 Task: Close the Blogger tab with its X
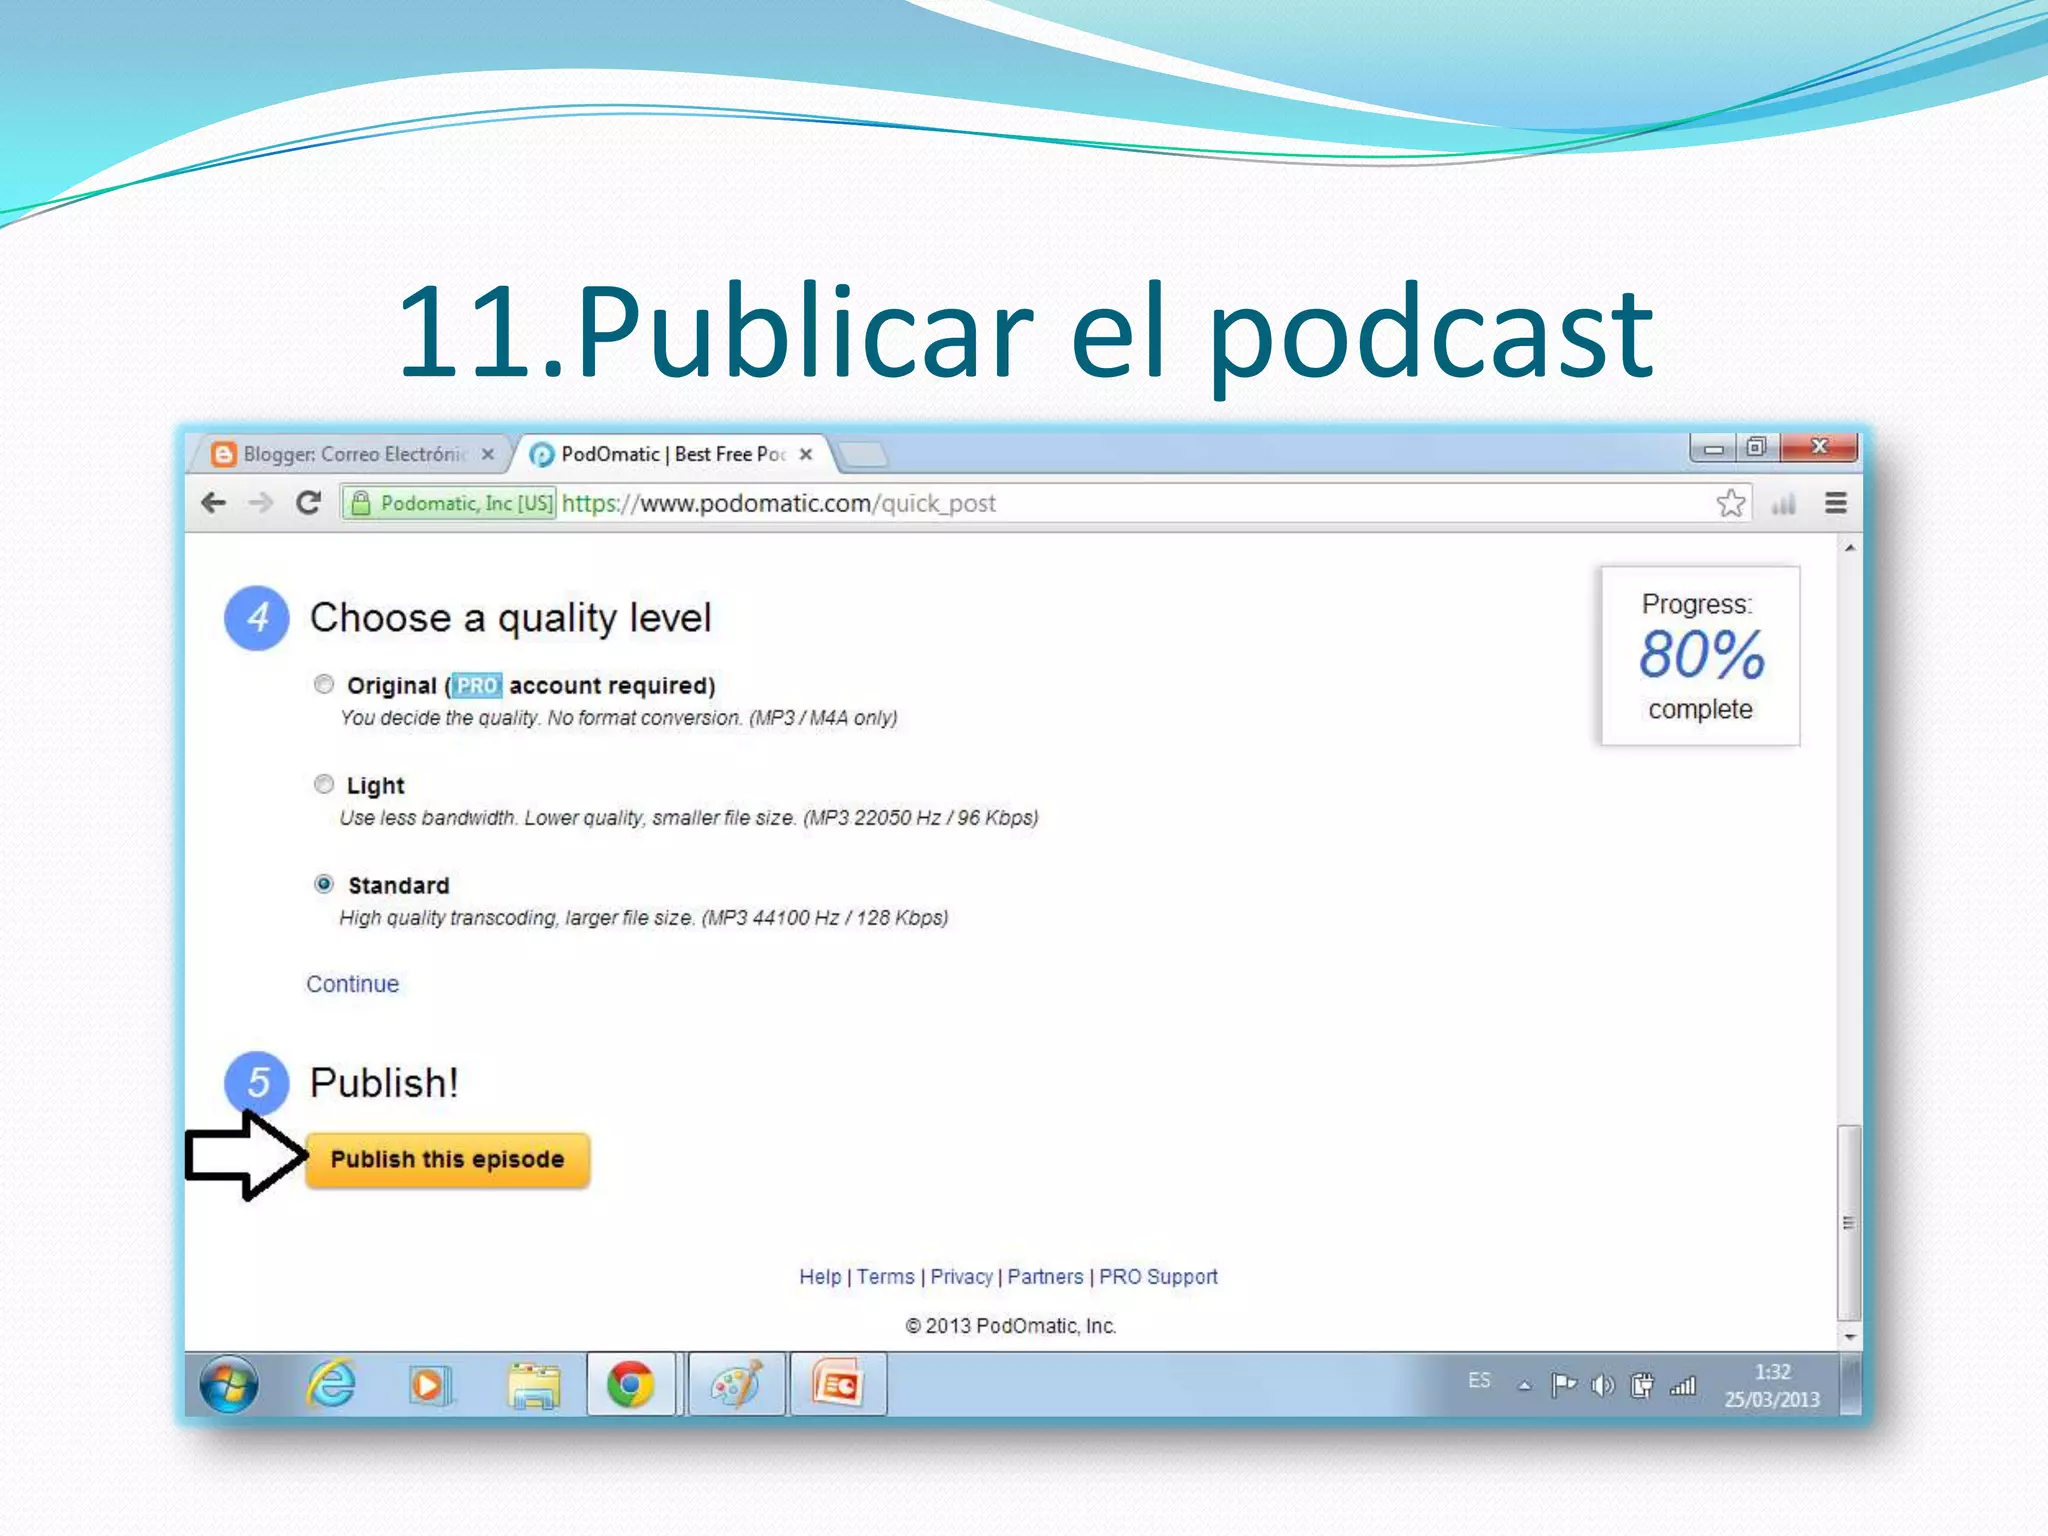(488, 454)
